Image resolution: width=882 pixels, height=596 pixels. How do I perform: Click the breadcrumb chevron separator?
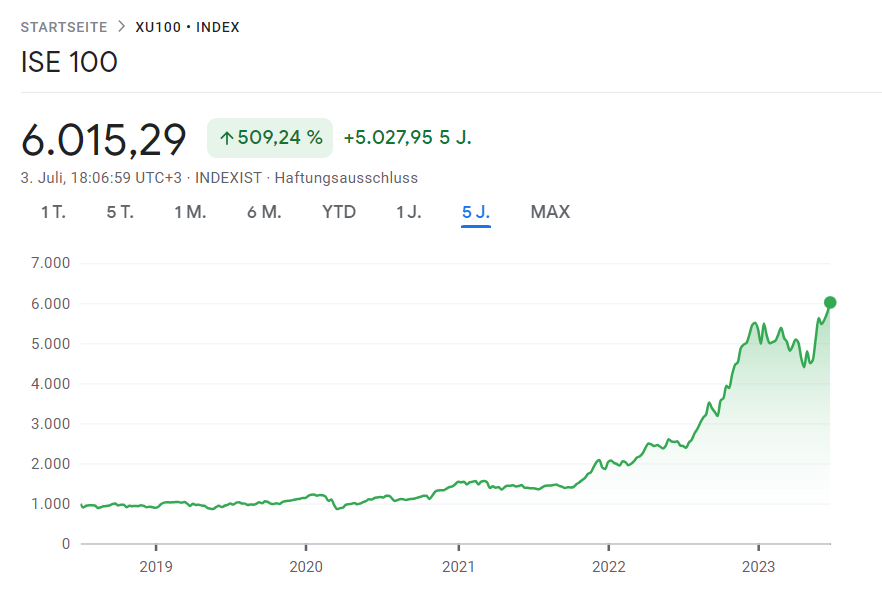[121, 27]
